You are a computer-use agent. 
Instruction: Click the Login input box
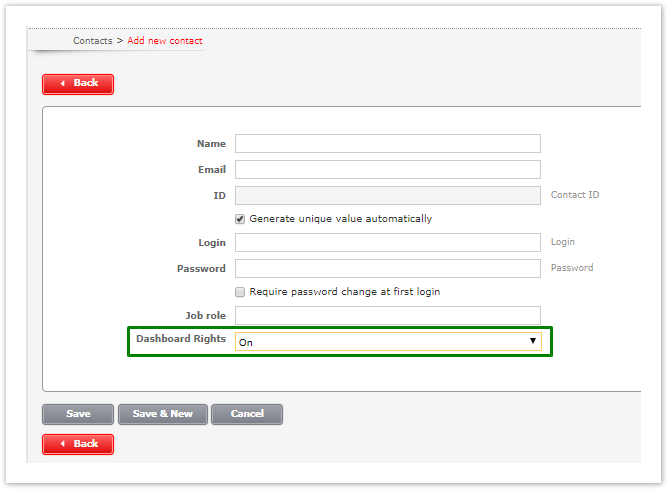pyautogui.click(x=388, y=243)
